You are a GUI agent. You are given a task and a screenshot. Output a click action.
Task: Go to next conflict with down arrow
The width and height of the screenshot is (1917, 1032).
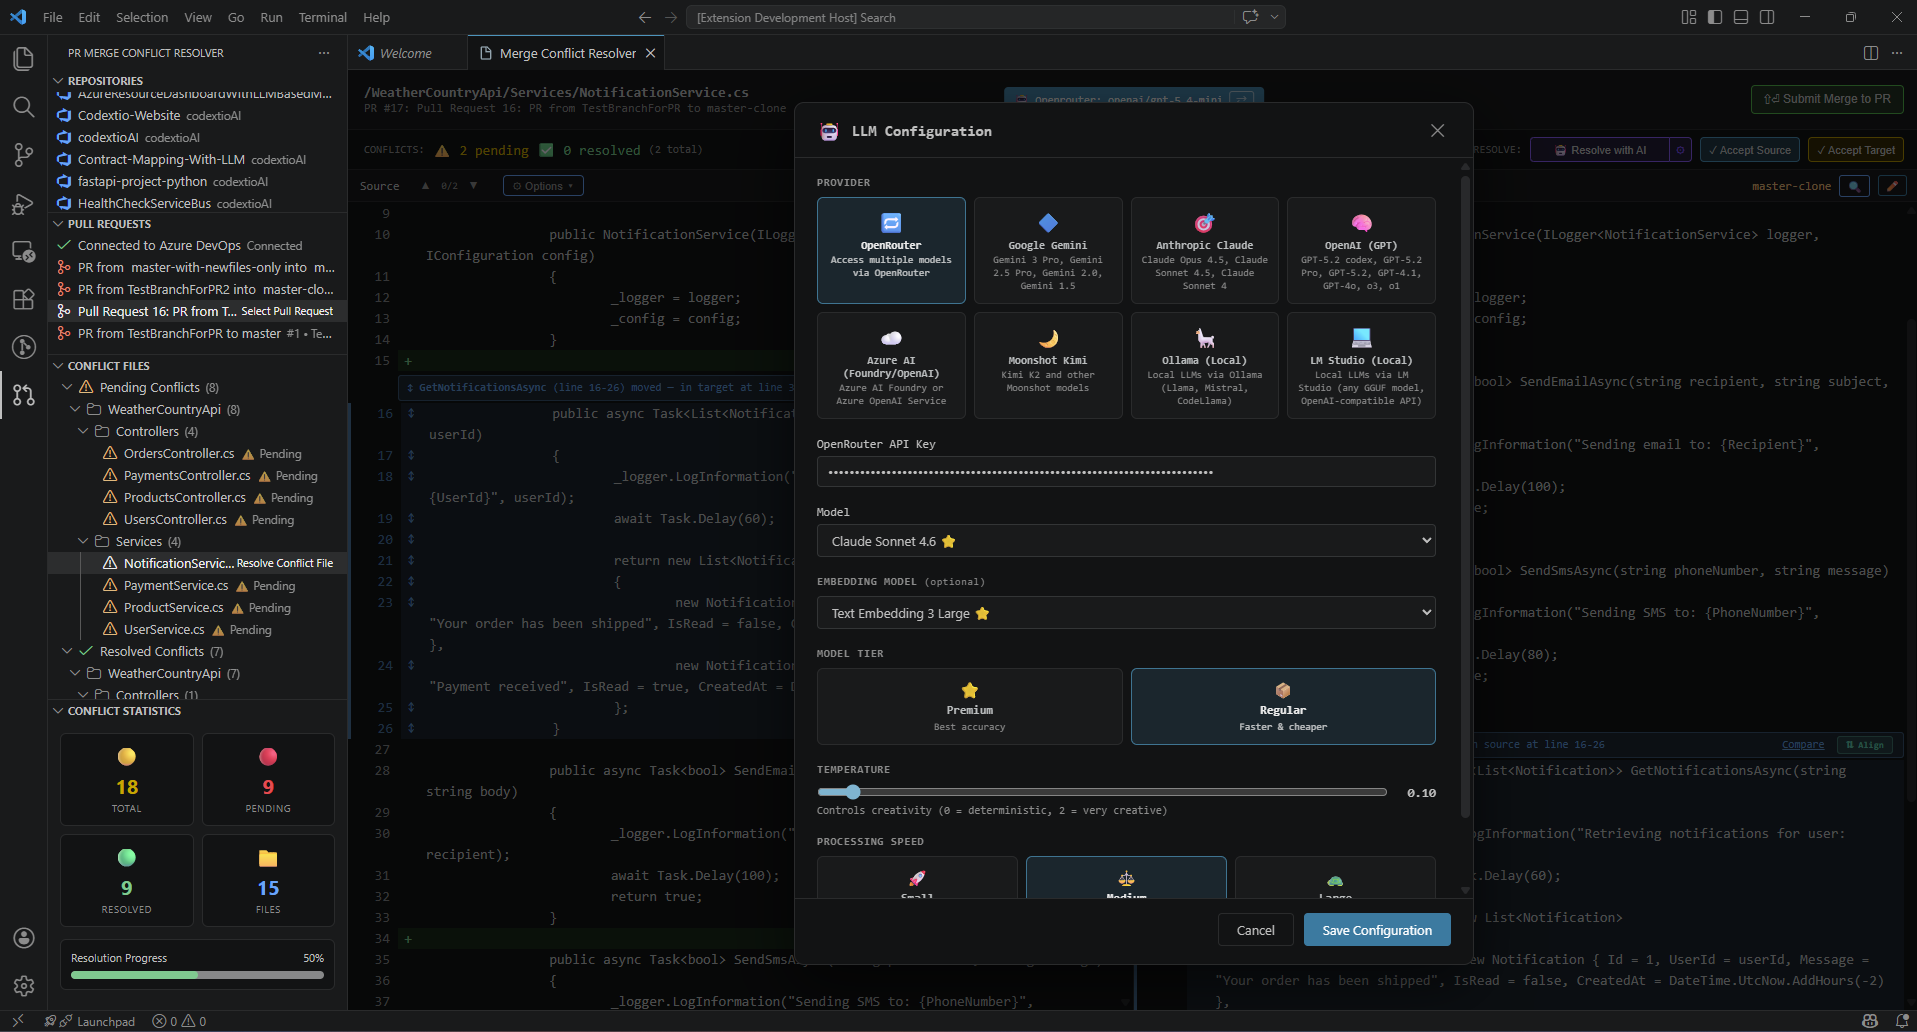pyautogui.click(x=473, y=186)
